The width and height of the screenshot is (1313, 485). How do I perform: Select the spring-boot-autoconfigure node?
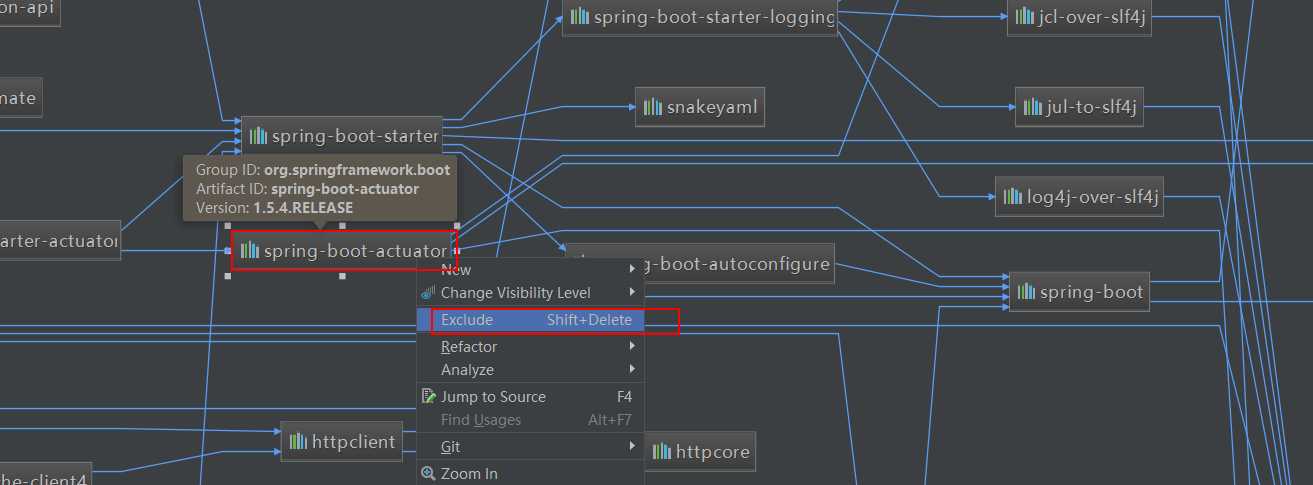click(x=701, y=264)
